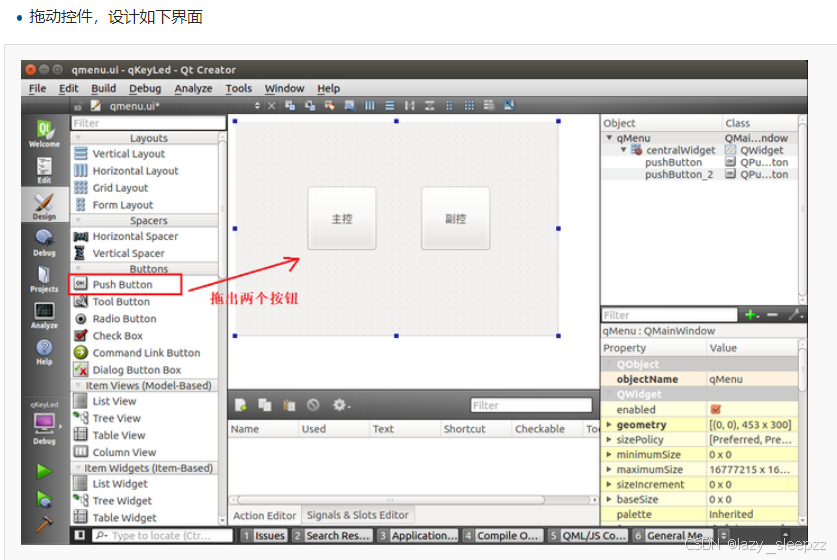The image size is (837, 560).
Task: Switch to Action Editor tab
Action: (264, 516)
